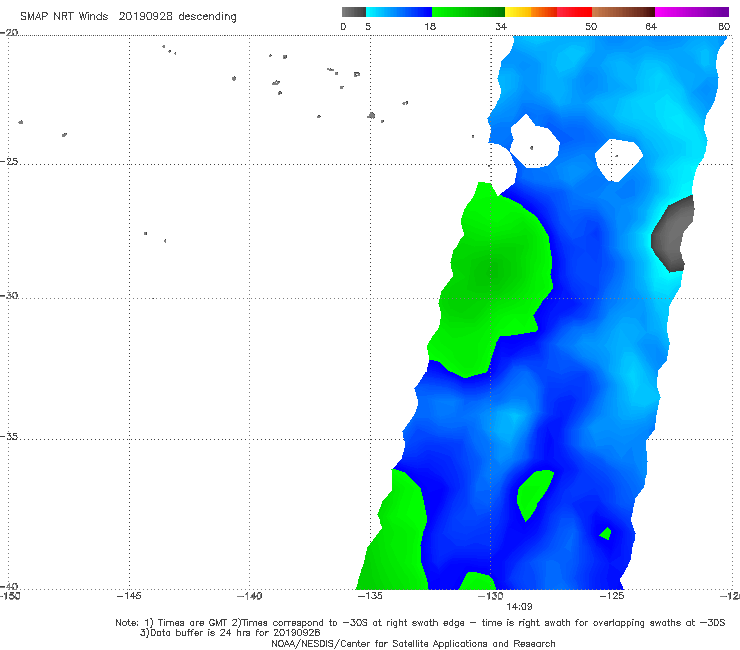This screenshot has height=650, width=740.
Task: Click the 'NOAA/NESDIS/Center for Satellite Applications and Research' credit
Action: 413,644
